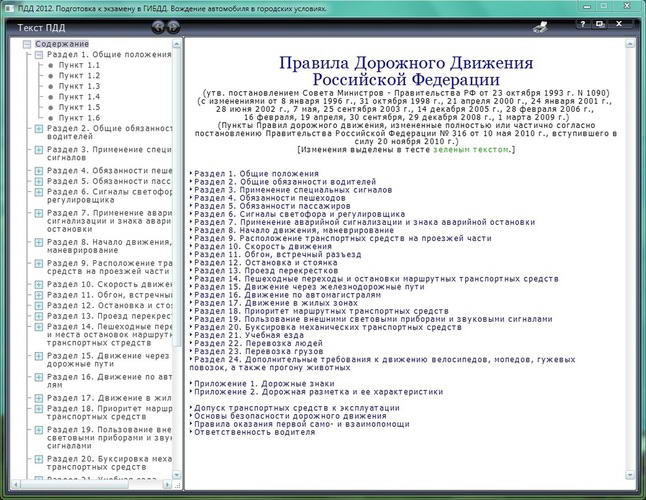The width and height of the screenshot is (646, 500).
Task: Open link Ответственность водителя
Action: (255, 432)
